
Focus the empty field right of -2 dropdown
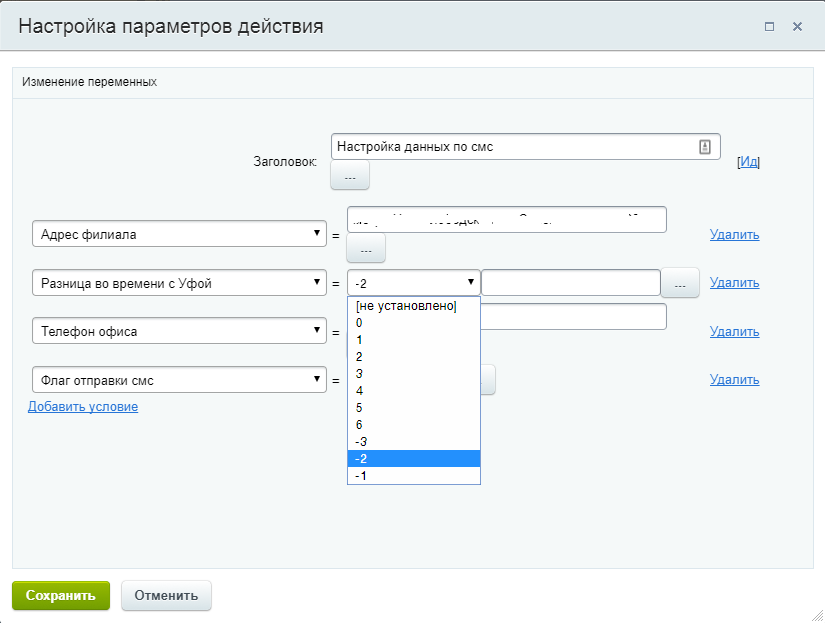point(571,283)
